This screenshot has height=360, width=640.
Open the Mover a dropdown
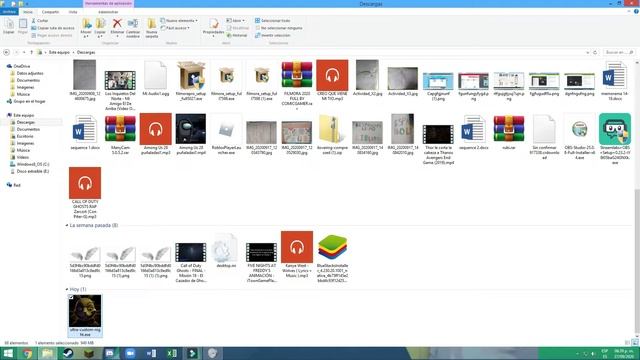click(86, 28)
